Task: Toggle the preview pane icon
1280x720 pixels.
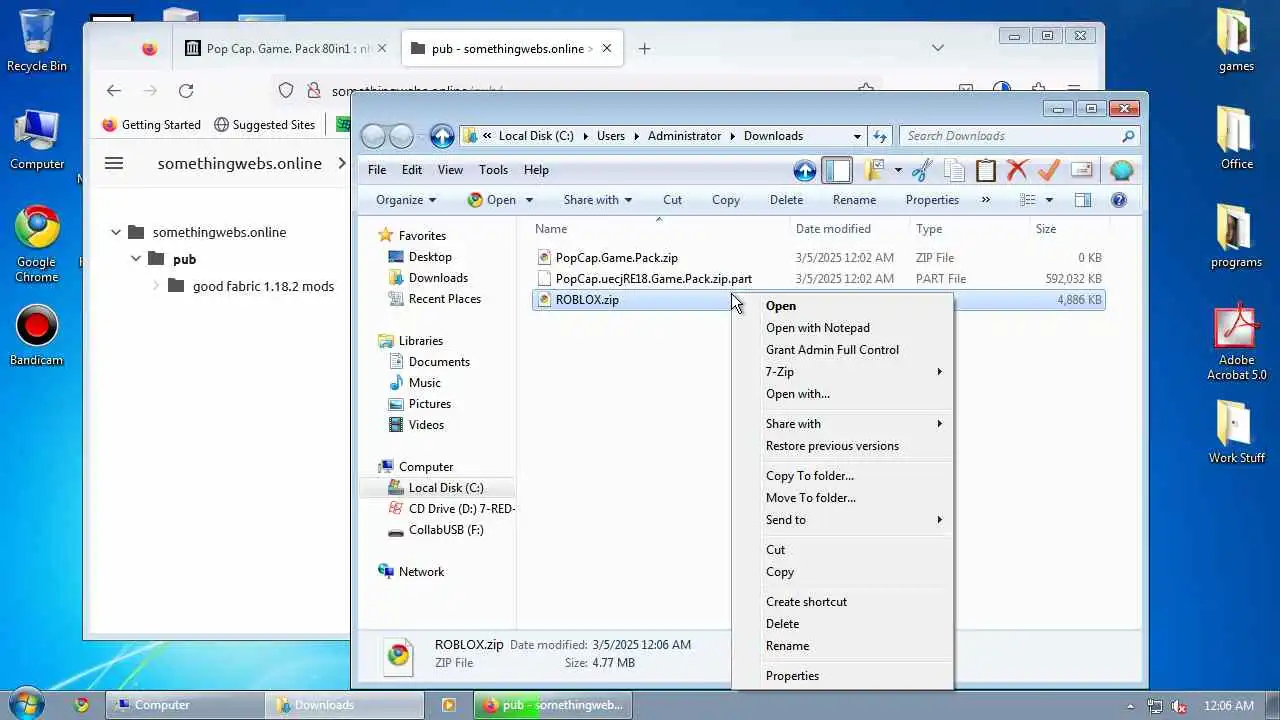Action: pos(1082,200)
